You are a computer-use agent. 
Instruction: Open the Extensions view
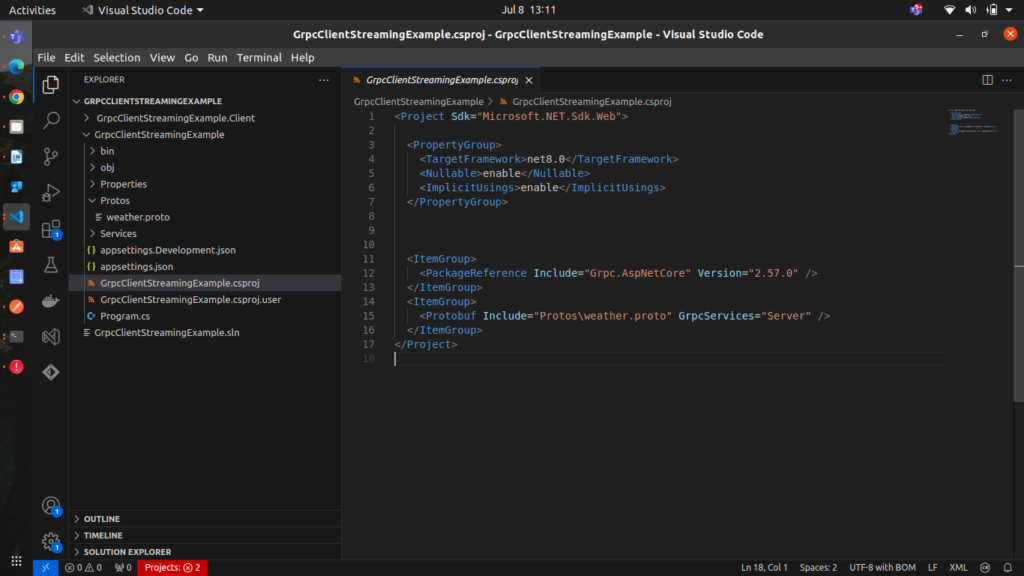(x=51, y=229)
